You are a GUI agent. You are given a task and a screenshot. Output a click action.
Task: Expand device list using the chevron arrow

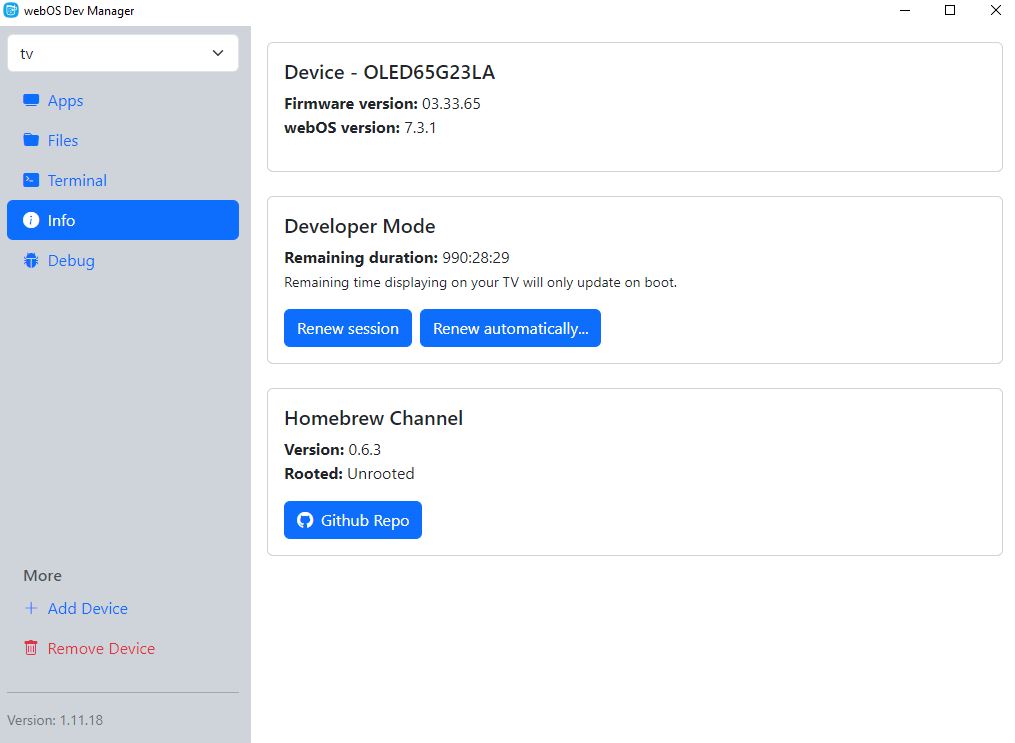218,54
